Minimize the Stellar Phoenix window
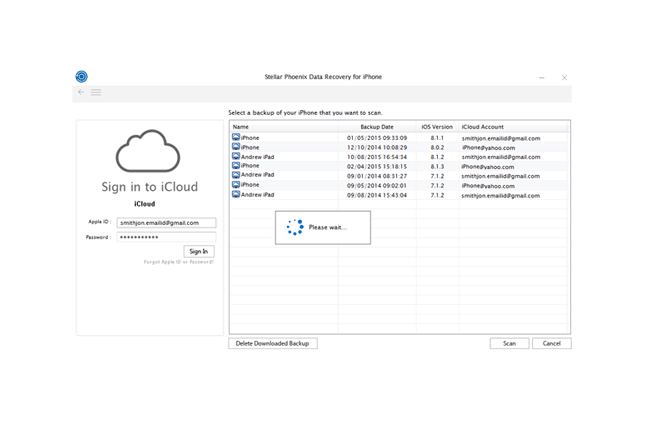The height and width of the screenshot is (421, 645). tap(542, 77)
